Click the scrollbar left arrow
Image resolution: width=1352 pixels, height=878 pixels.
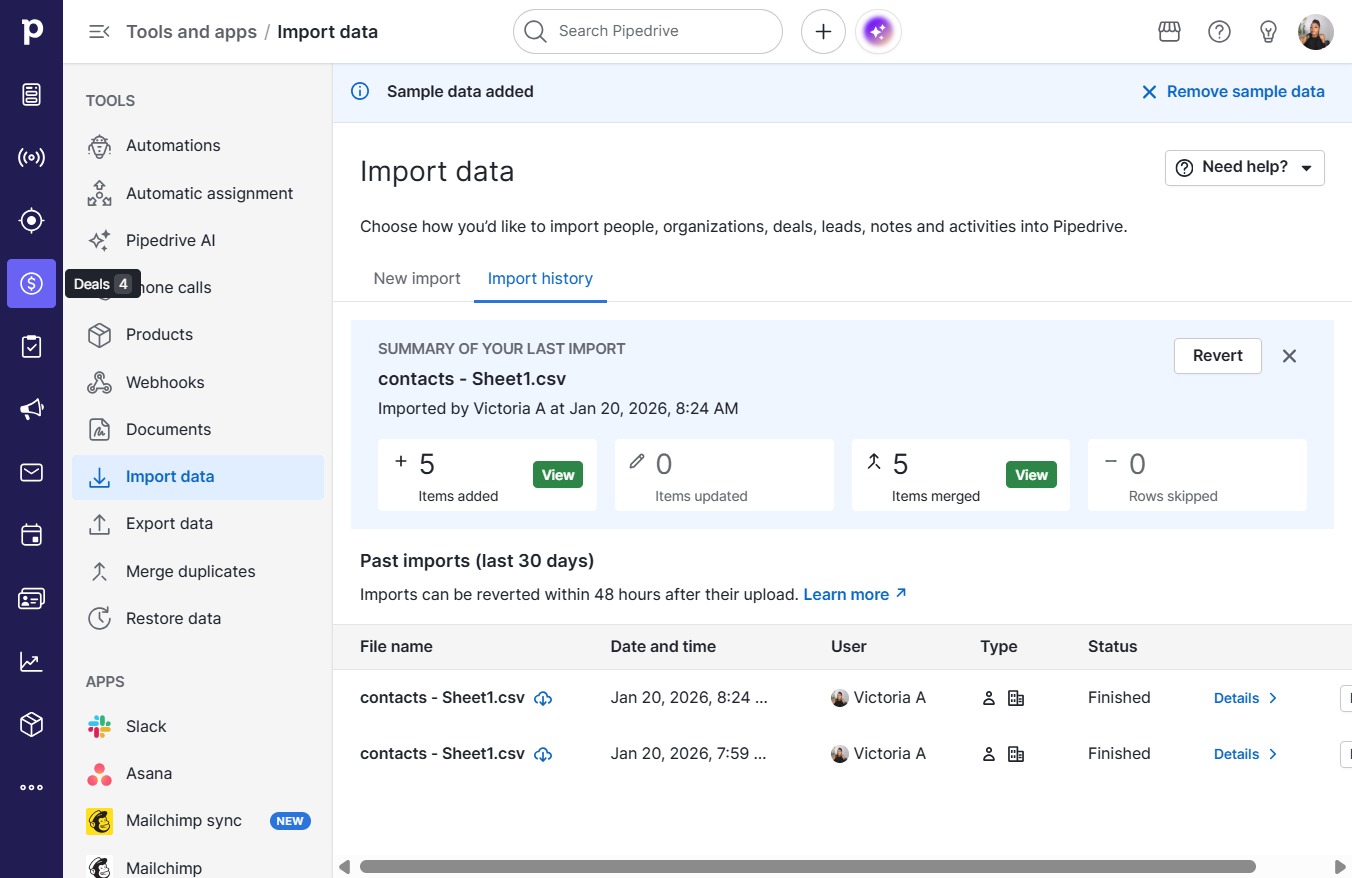(344, 867)
